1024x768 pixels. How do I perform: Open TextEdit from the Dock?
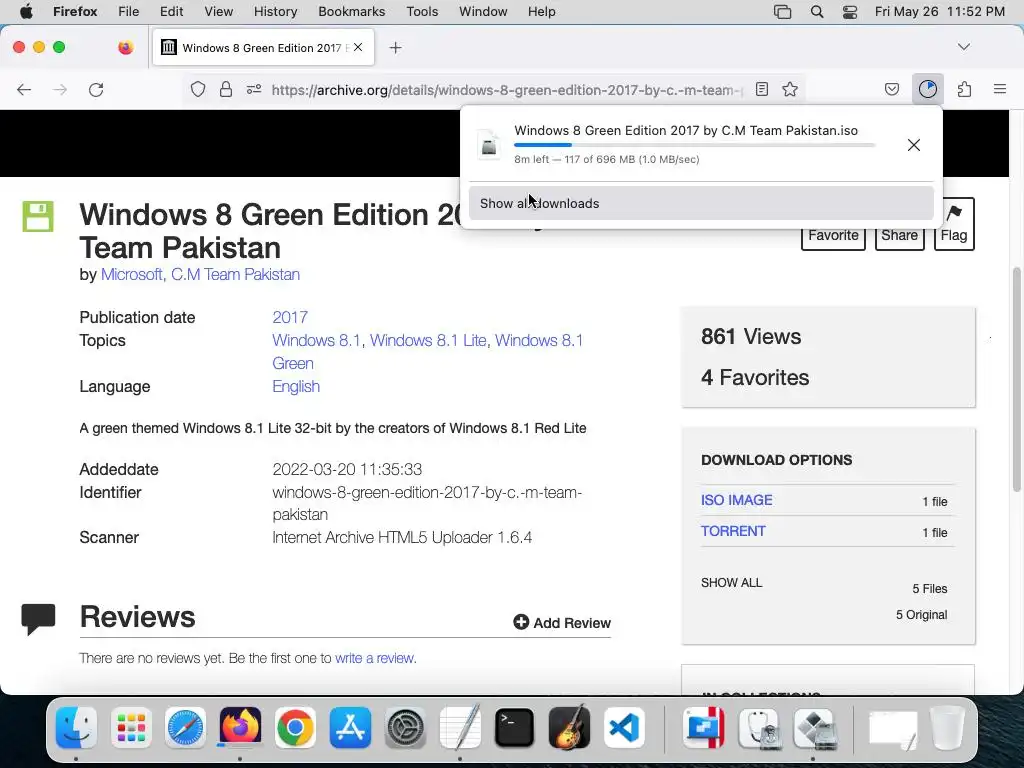(x=460, y=728)
